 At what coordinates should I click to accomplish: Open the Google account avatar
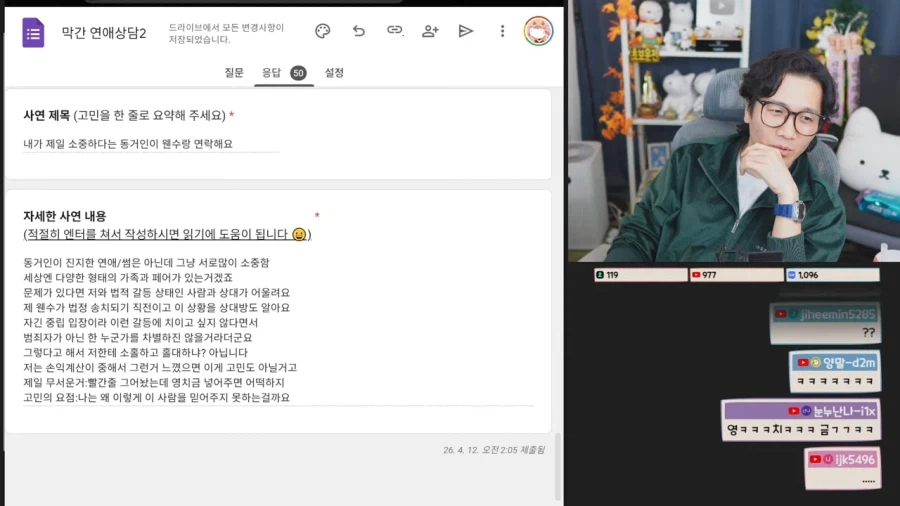(x=538, y=31)
